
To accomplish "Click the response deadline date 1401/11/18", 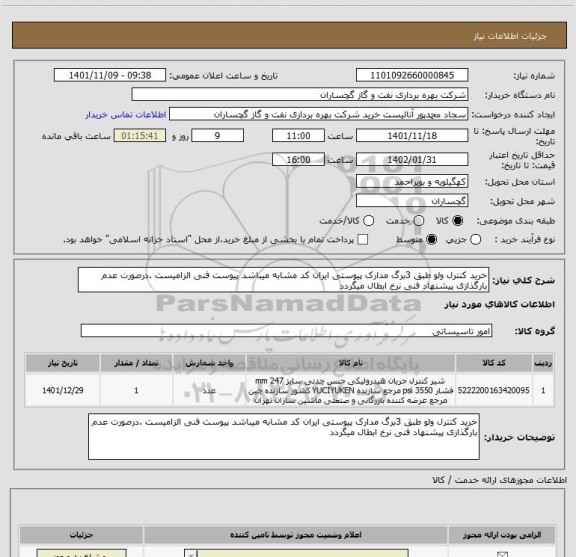I will point(412,136).
